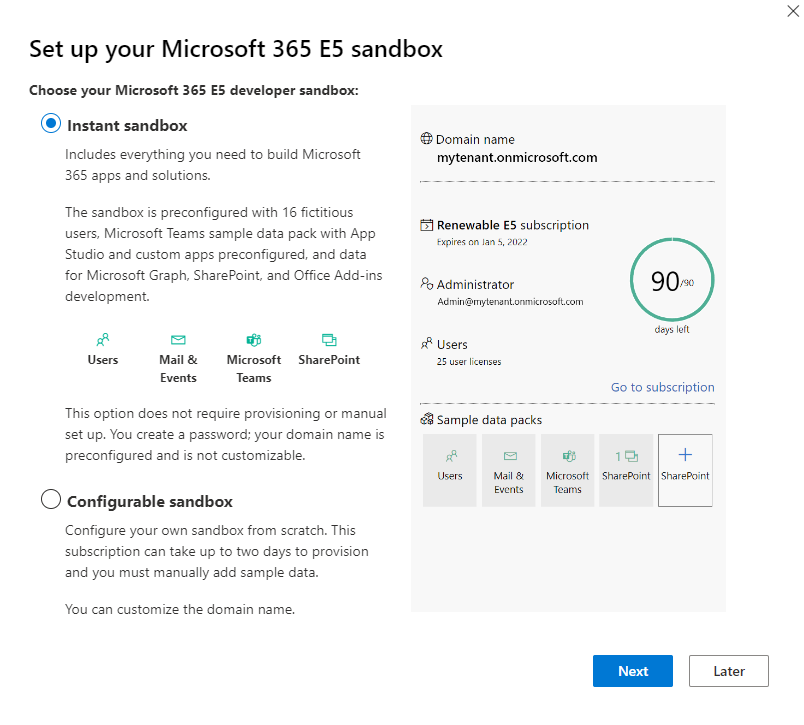Click the Next button

coord(633,671)
